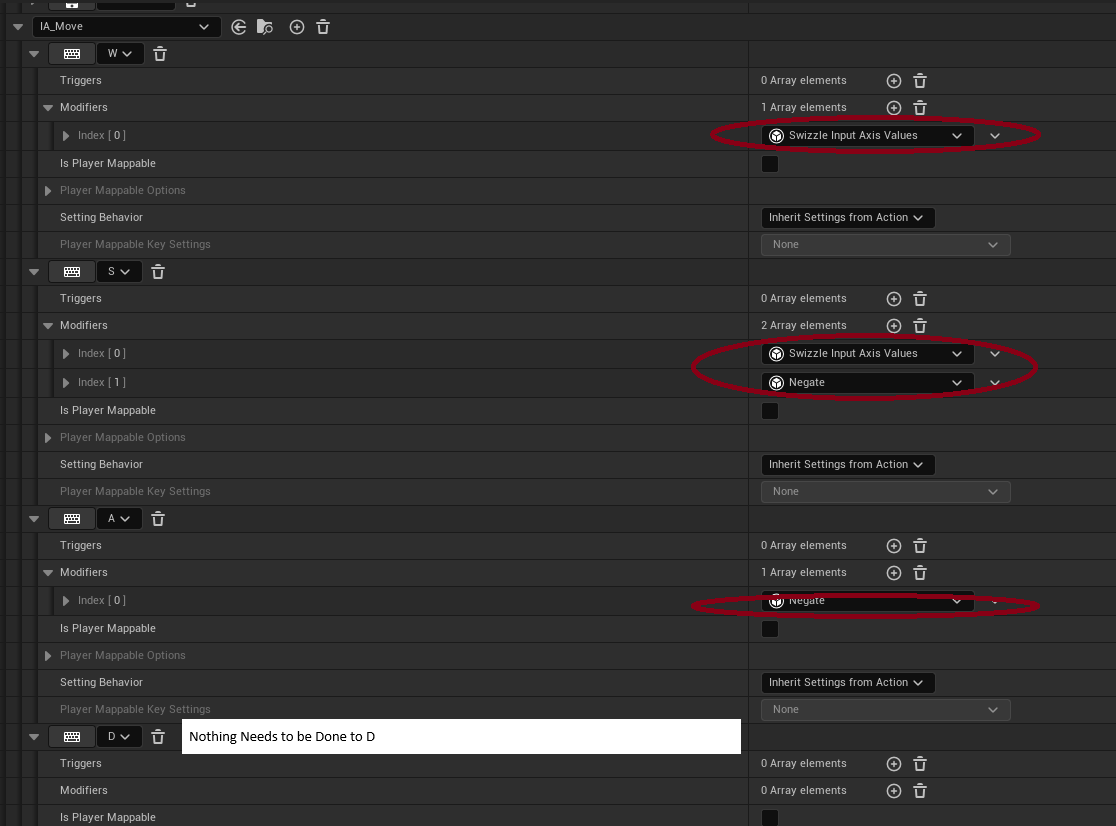The height and width of the screenshot is (826, 1116).
Task: Empty the Modifiers array under W key
Action: (920, 108)
